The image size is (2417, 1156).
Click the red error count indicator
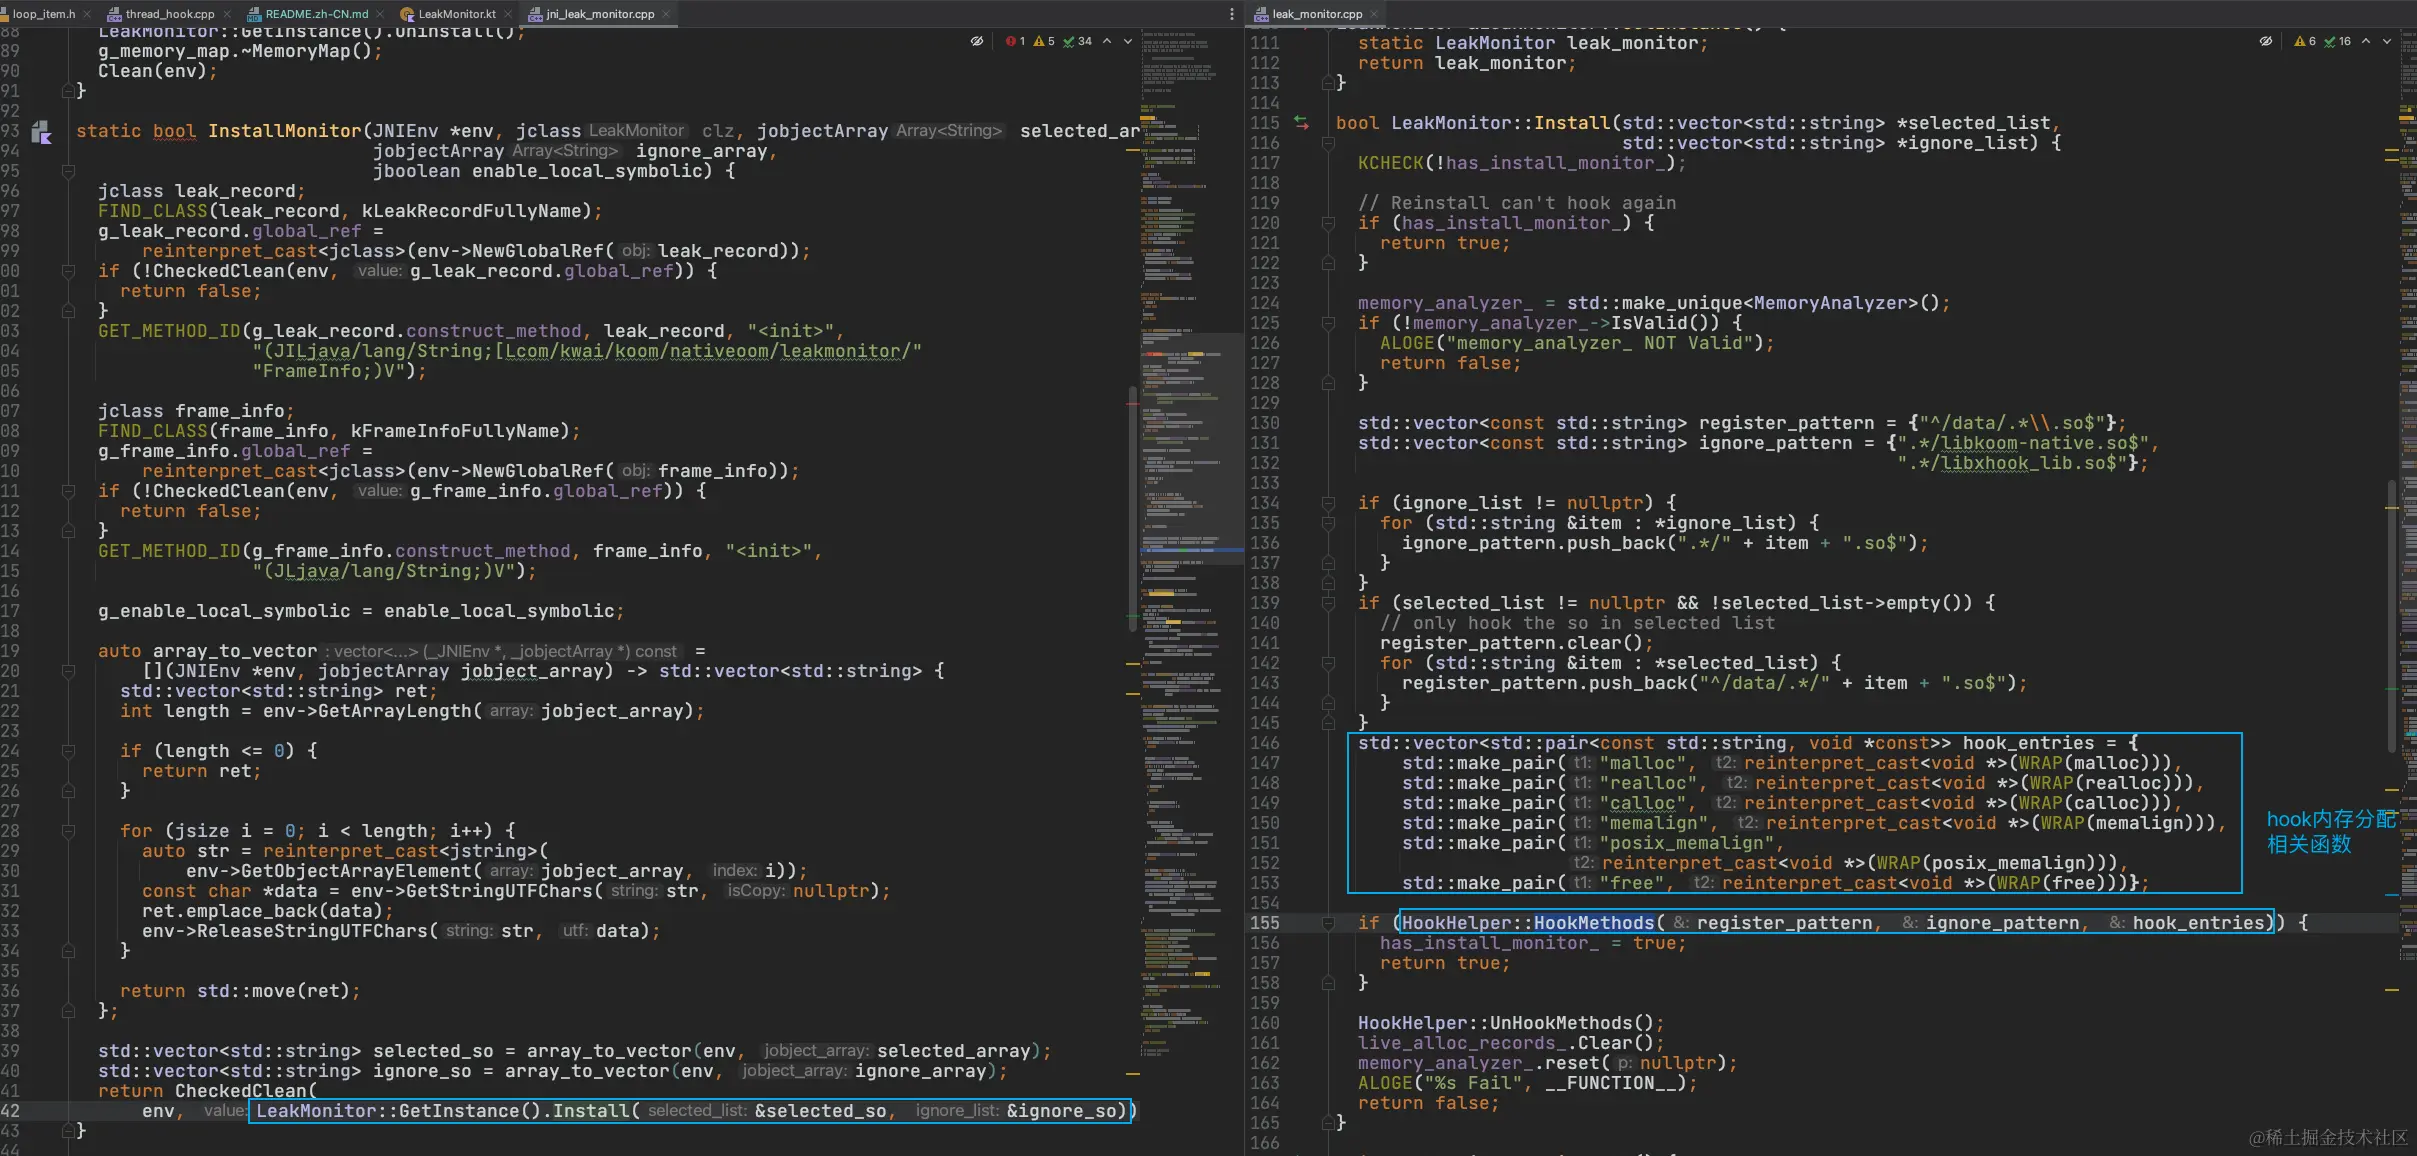[x=1016, y=41]
